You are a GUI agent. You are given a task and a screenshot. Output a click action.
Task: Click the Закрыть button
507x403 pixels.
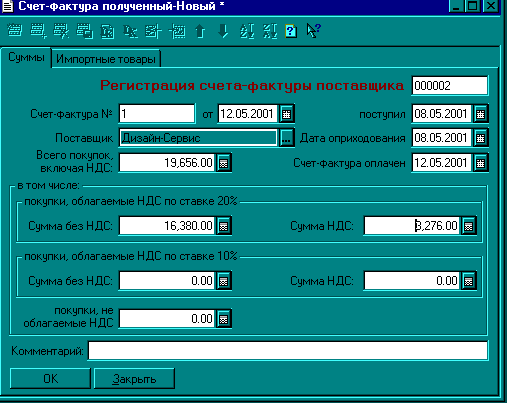134,379
